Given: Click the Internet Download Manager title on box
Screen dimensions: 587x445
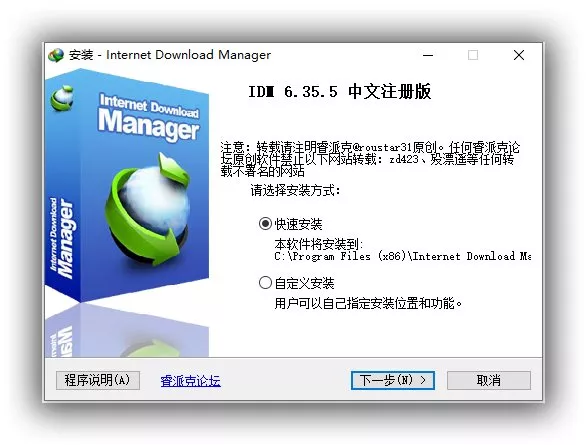Looking at the screenshot, I should click(x=149, y=118).
